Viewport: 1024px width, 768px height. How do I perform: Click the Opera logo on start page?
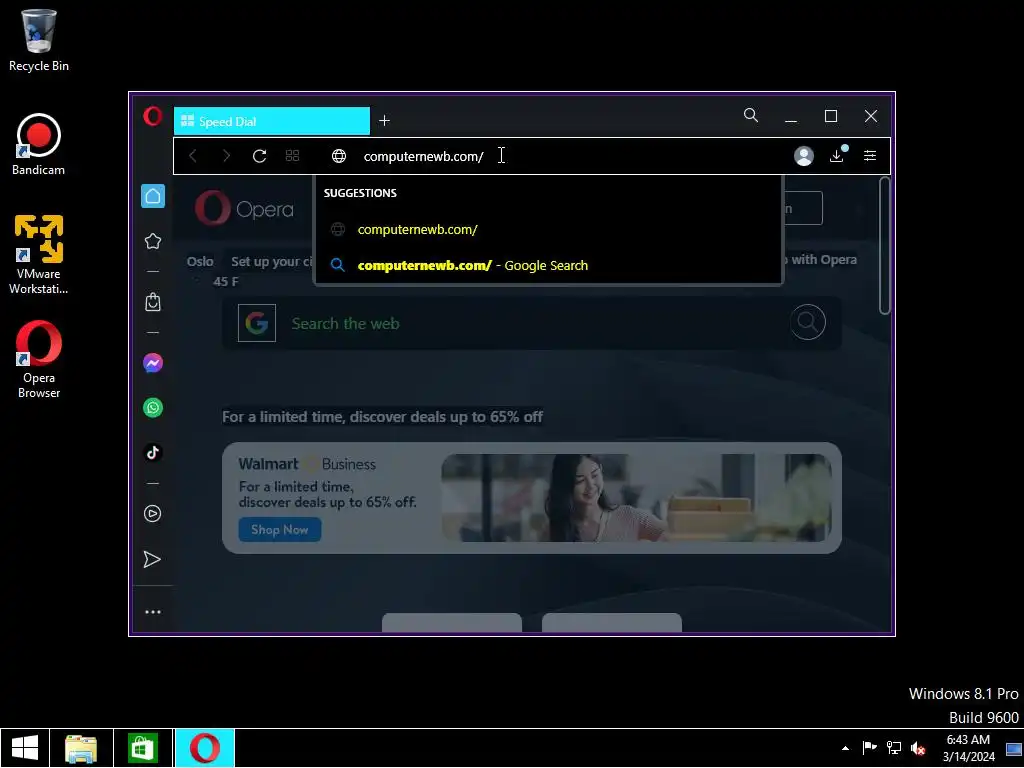tap(244, 208)
